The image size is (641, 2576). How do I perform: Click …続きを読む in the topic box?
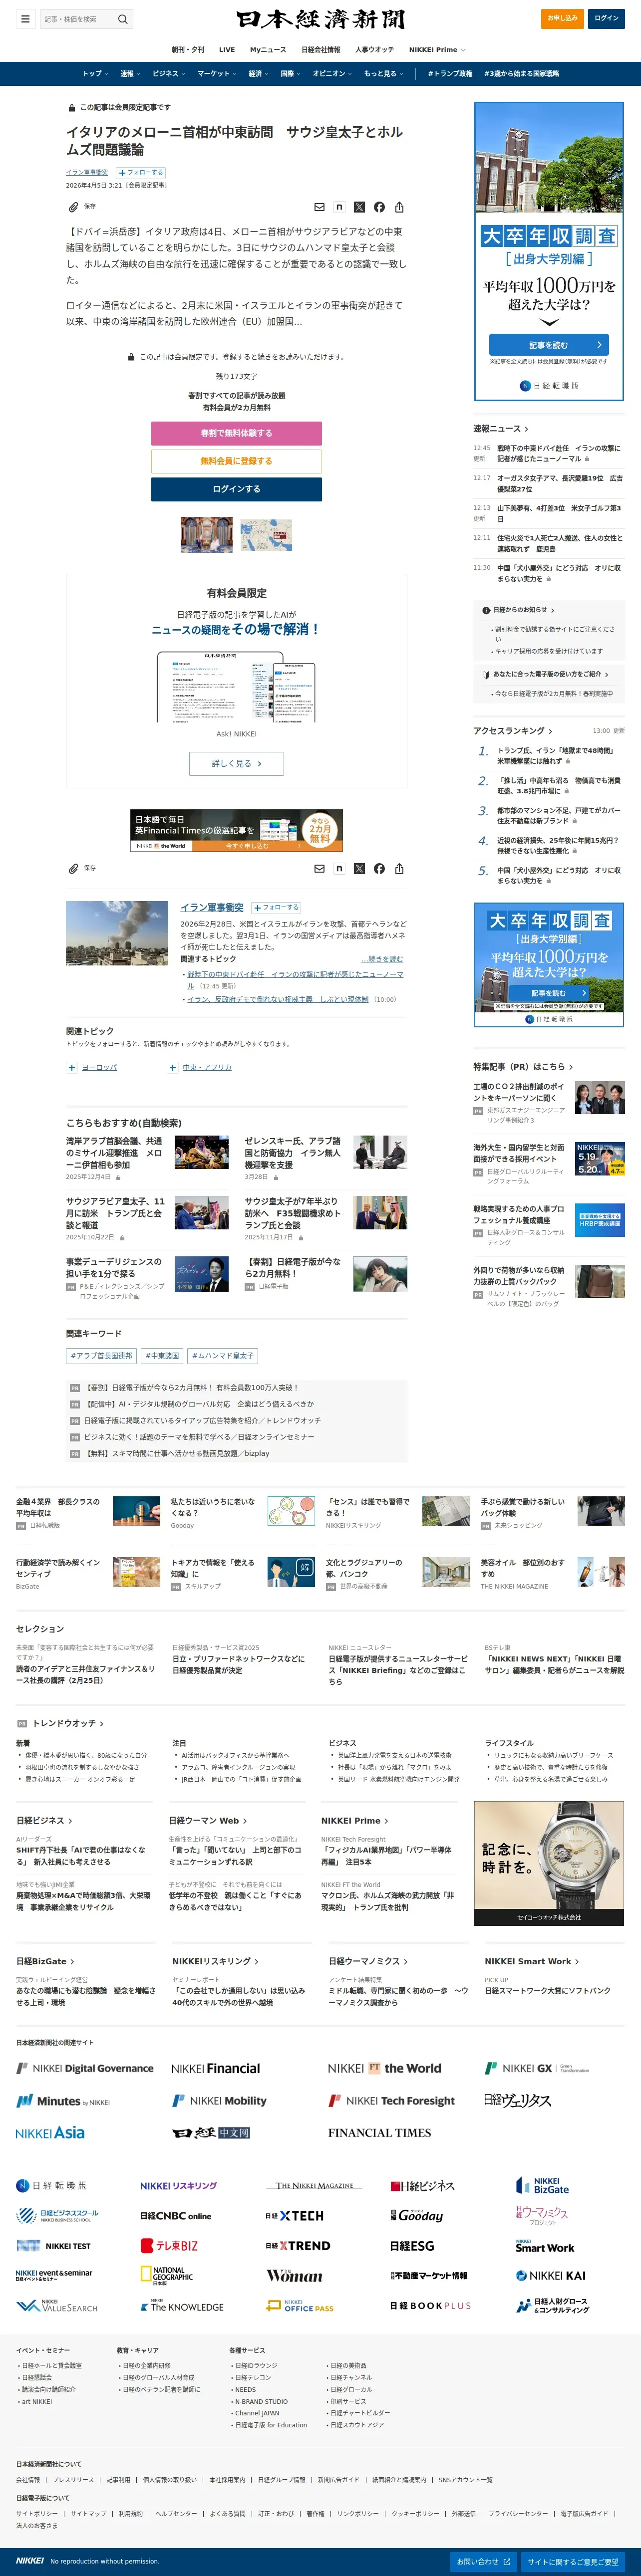pyautogui.click(x=383, y=958)
